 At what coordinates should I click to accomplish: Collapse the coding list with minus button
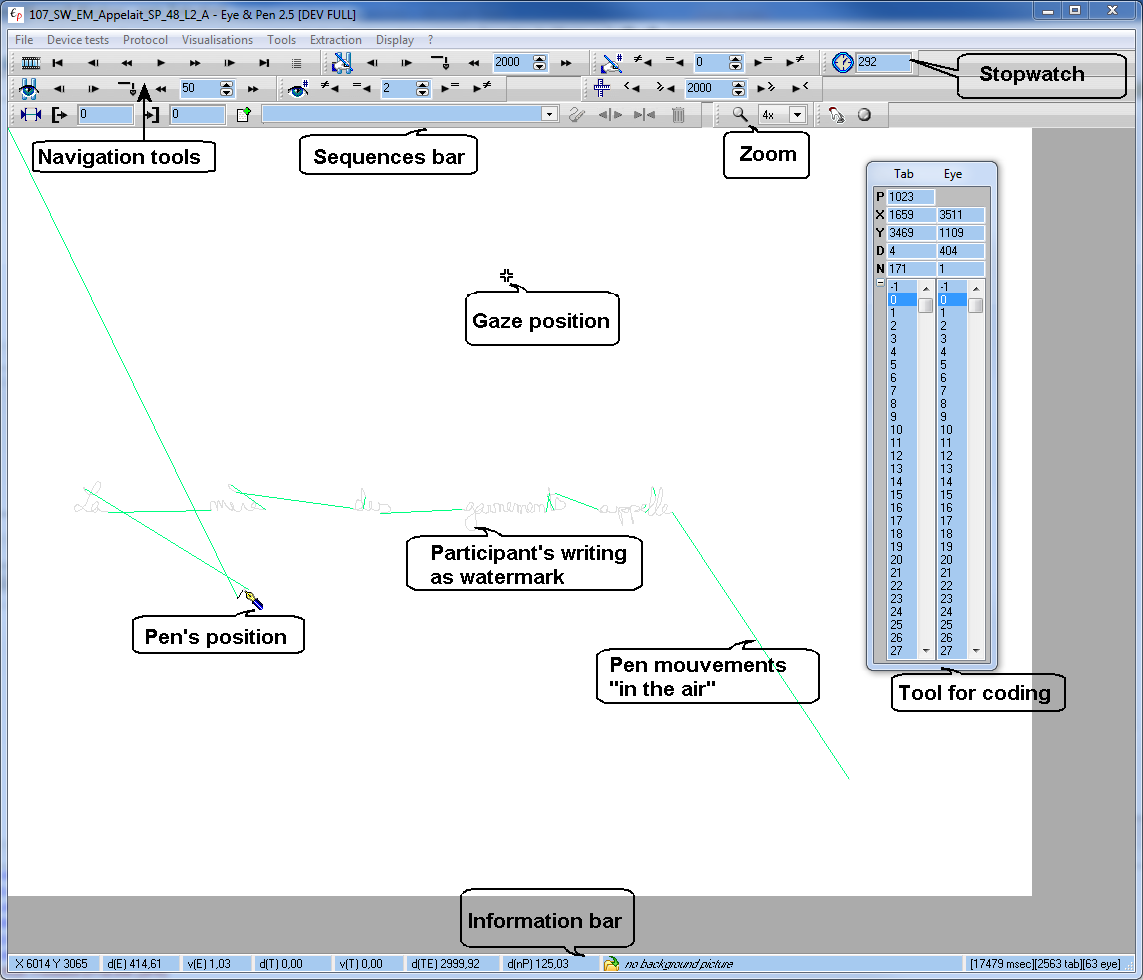click(x=880, y=284)
